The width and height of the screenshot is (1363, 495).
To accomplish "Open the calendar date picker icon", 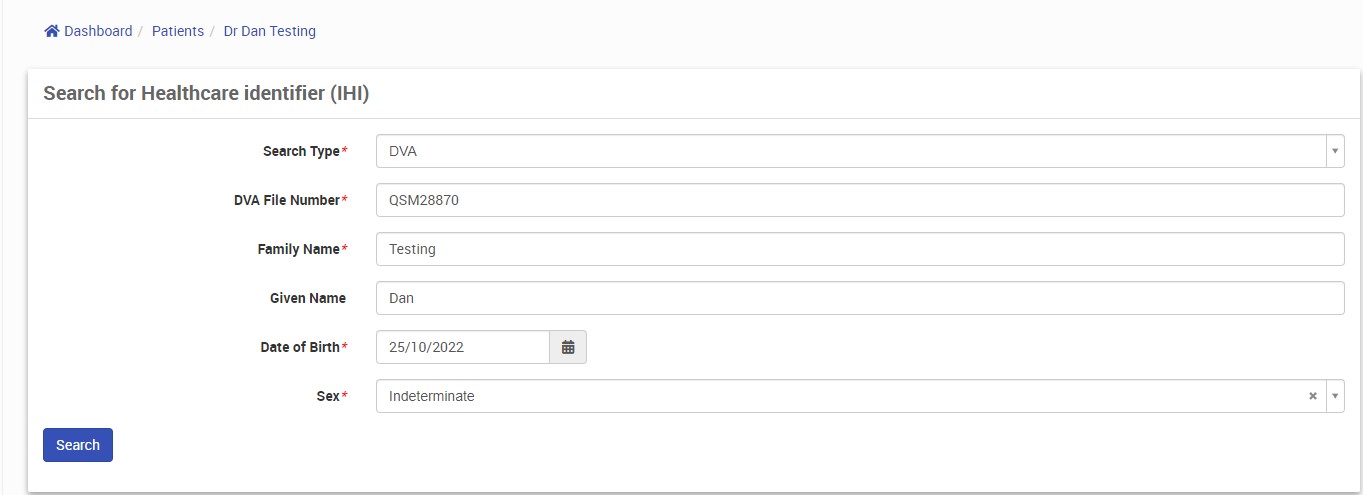I will tap(568, 347).
